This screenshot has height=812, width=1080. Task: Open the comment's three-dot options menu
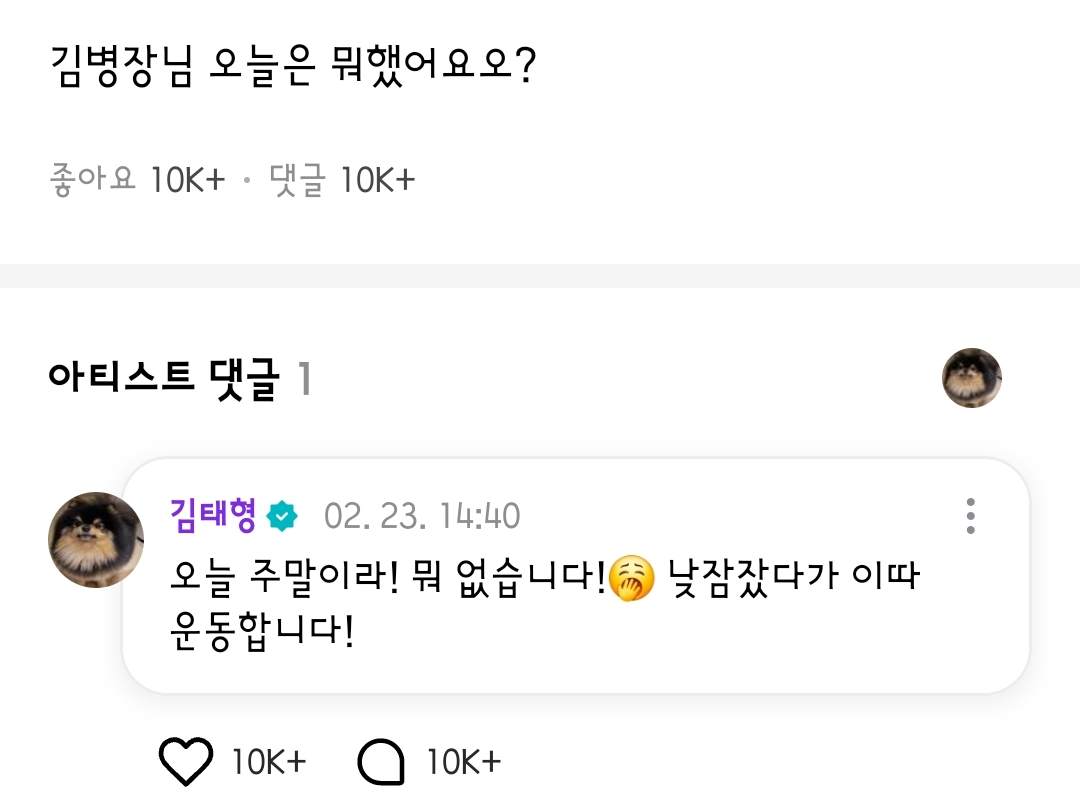(970, 515)
